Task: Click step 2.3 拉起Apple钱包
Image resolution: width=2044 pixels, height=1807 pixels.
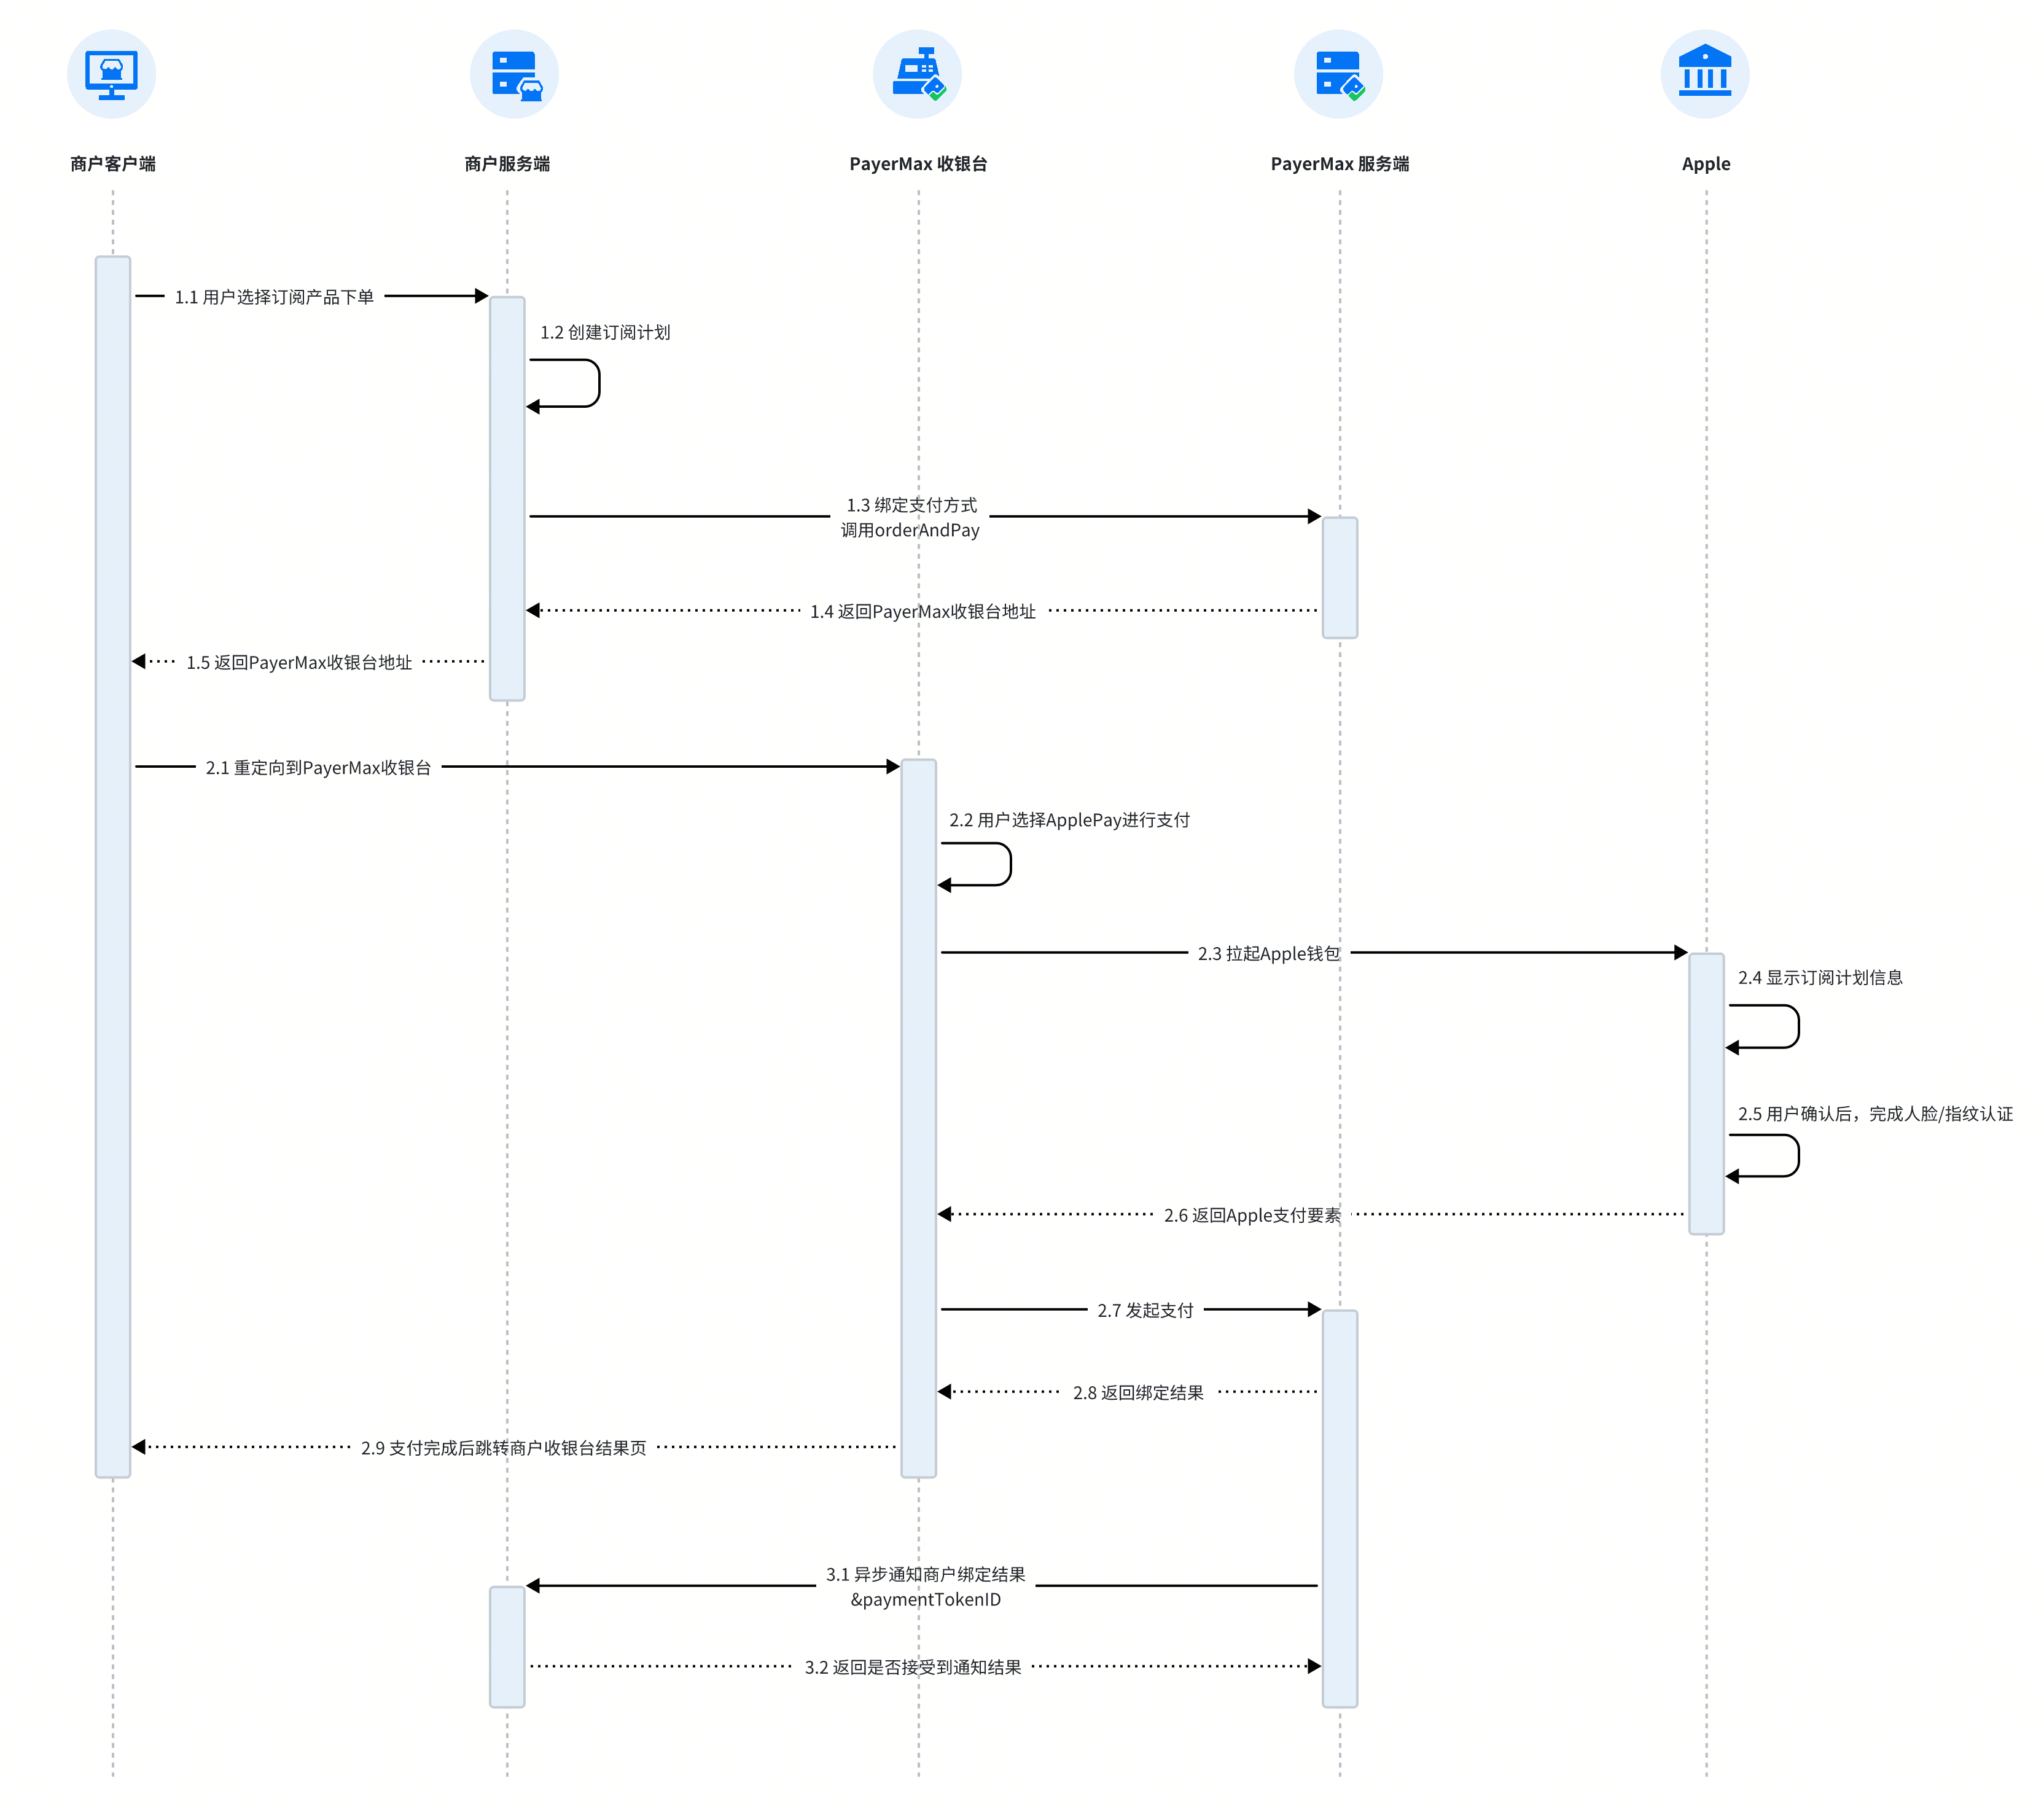Action: (x=1268, y=953)
